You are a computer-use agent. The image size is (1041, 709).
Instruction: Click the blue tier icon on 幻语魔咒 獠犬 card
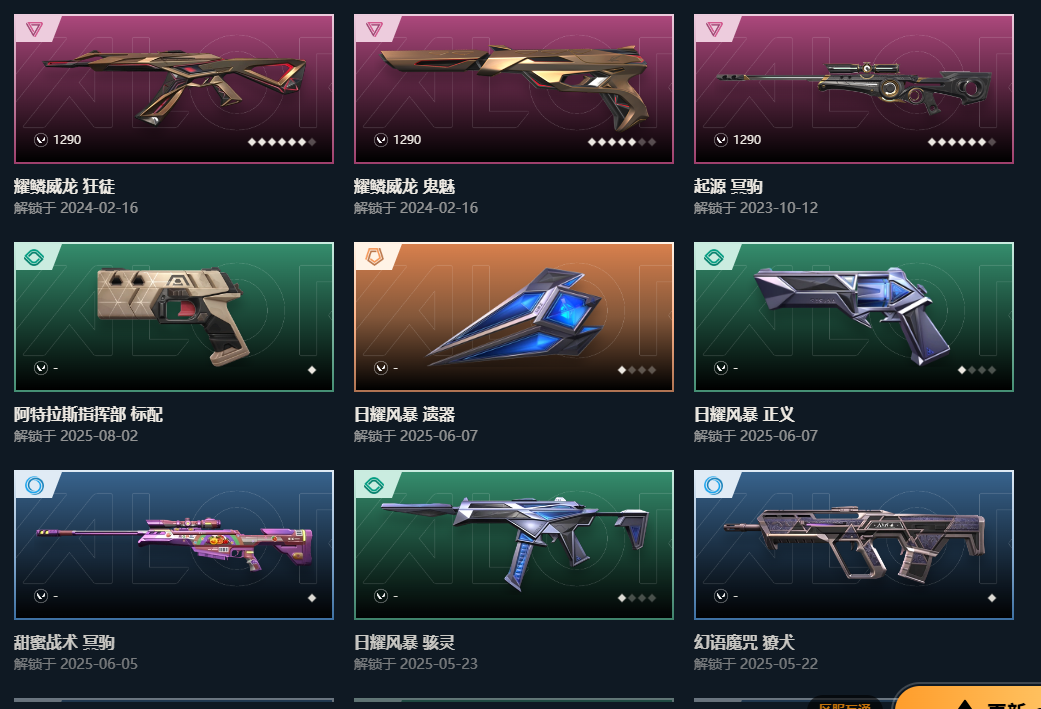pyautogui.click(x=714, y=485)
